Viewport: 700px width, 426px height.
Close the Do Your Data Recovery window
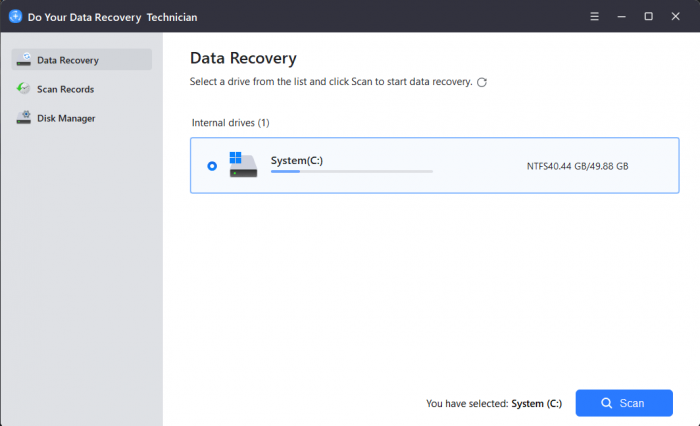(x=676, y=16)
